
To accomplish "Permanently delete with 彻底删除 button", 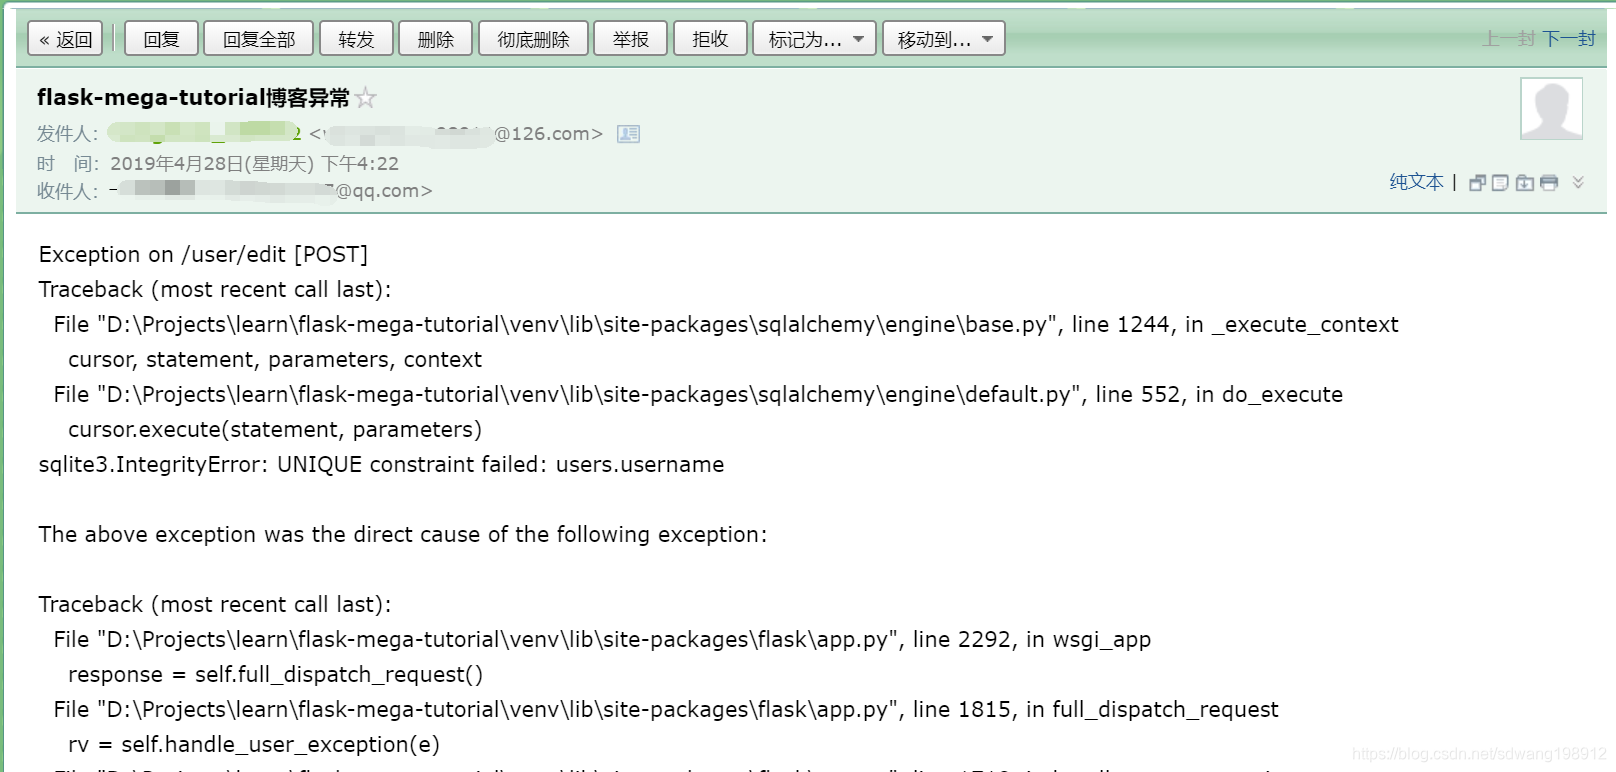I will pos(533,39).
